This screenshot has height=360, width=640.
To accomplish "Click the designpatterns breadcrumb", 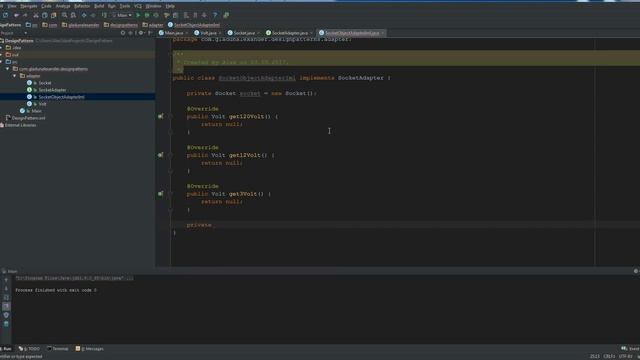I will (121, 25).
